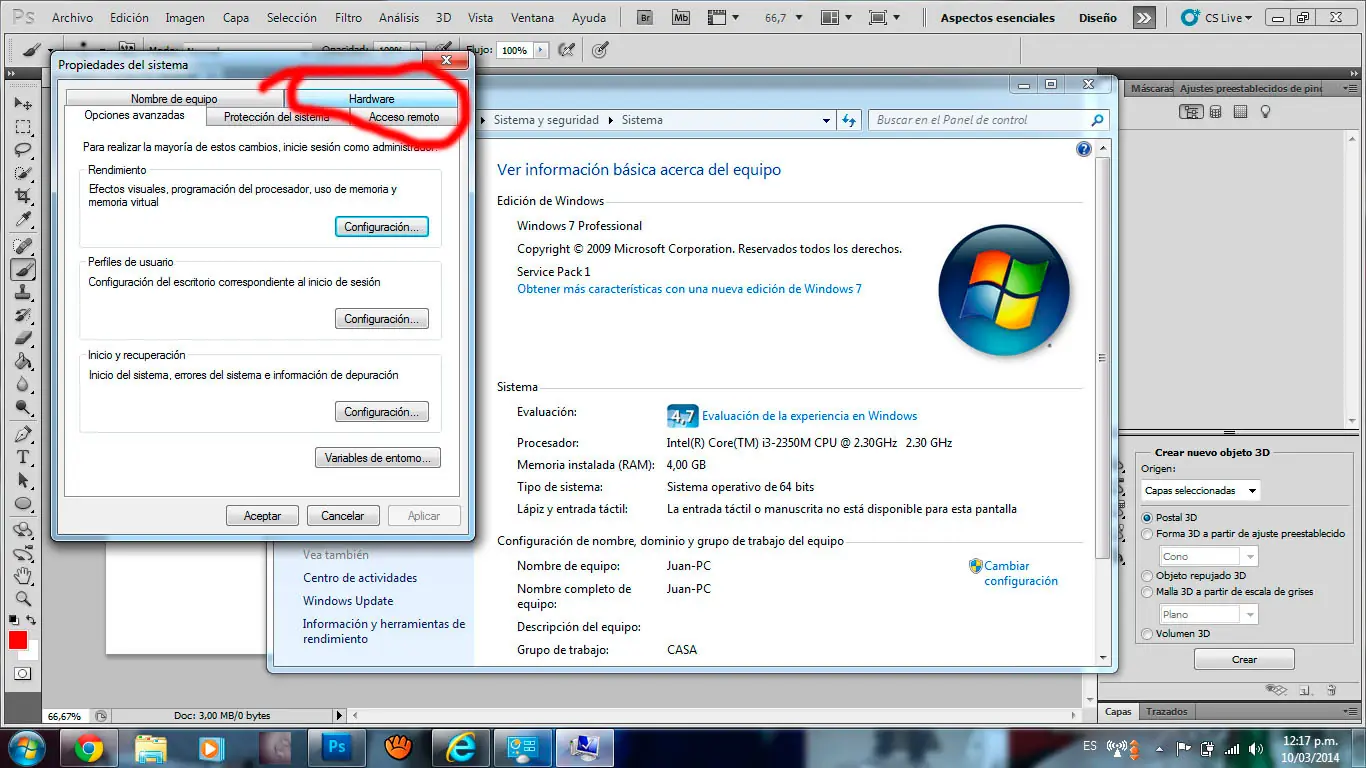Select the Pen tool
Viewport: 1366px width, 768px height.
(23, 434)
